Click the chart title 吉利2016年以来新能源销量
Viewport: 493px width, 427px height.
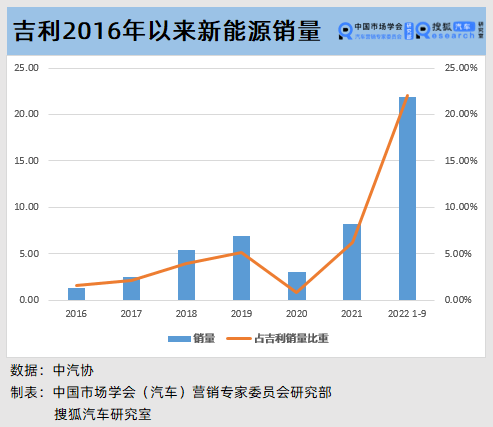pyautogui.click(x=167, y=31)
